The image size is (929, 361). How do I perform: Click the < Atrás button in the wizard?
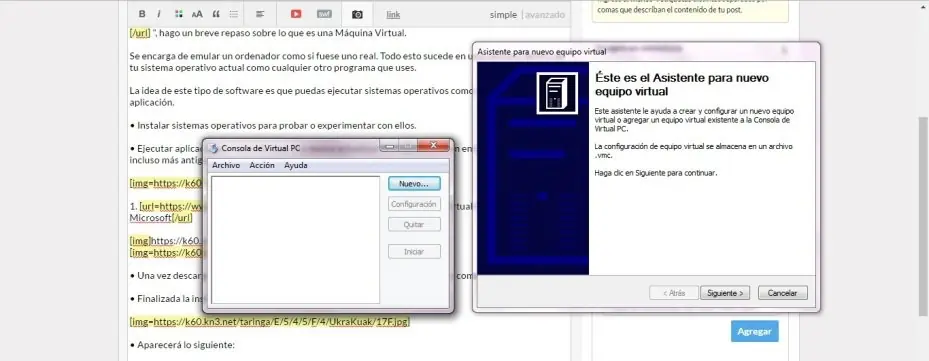pyautogui.click(x=674, y=293)
